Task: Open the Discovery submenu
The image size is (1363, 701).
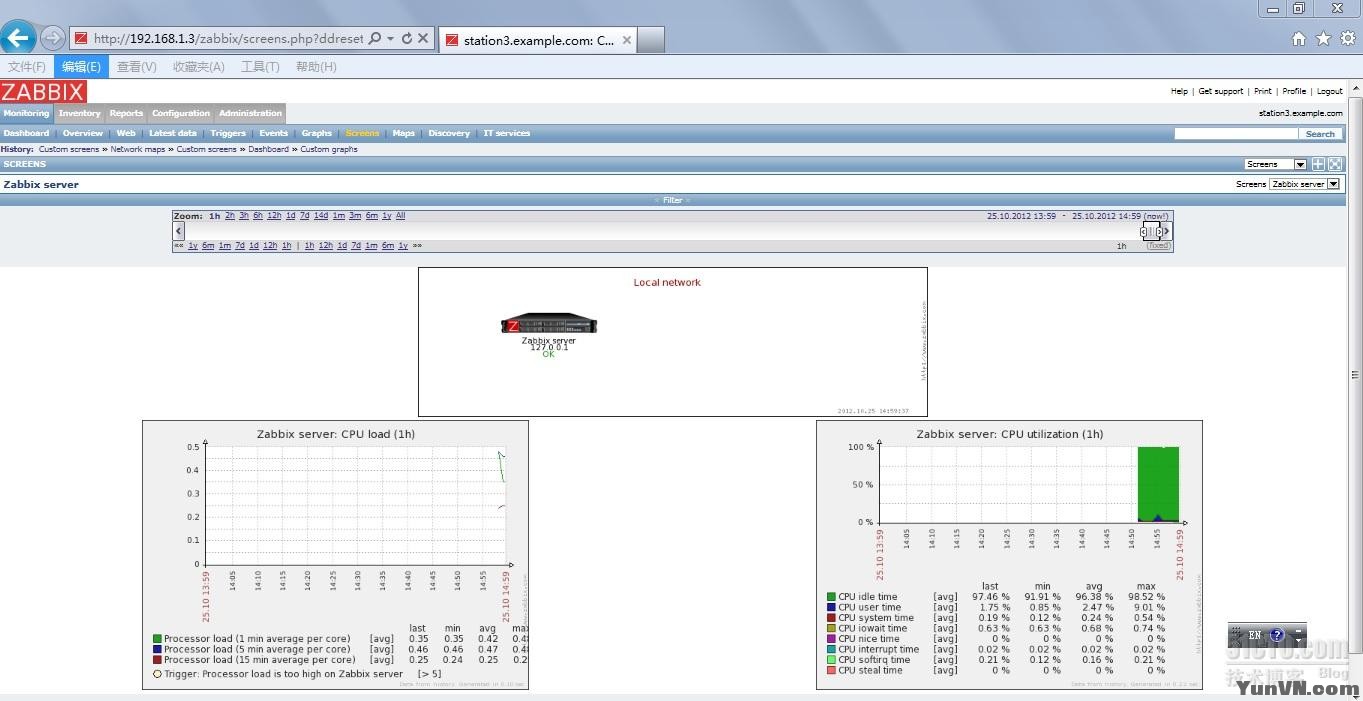Action: (449, 133)
